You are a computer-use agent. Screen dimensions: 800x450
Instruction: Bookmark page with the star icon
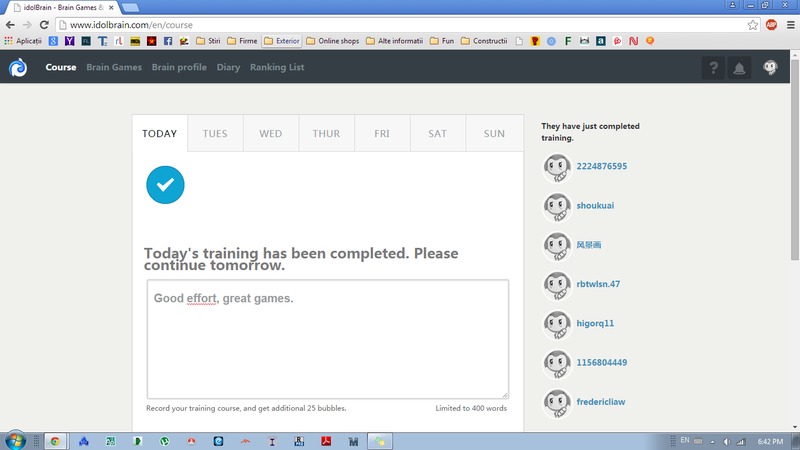pos(752,24)
